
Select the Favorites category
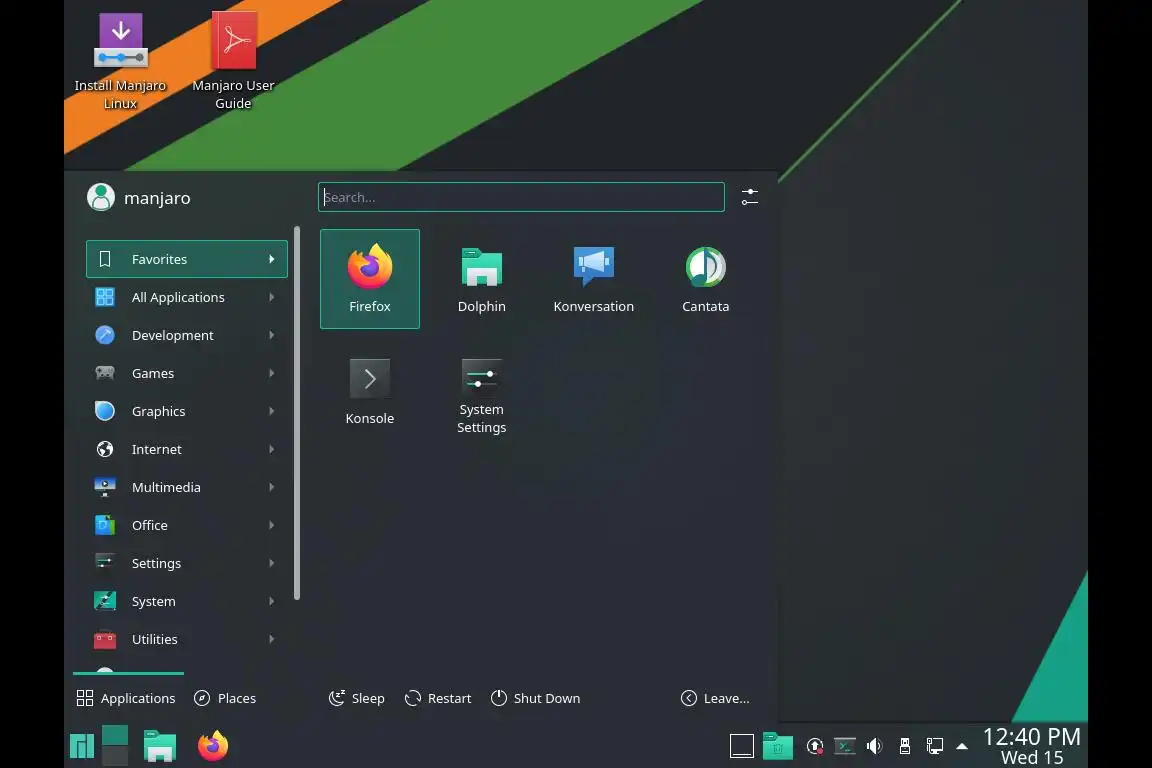(x=187, y=259)
